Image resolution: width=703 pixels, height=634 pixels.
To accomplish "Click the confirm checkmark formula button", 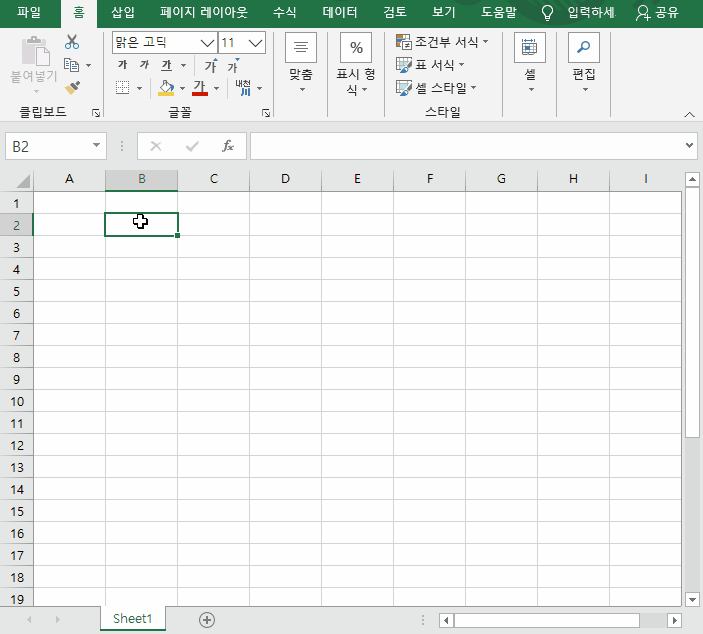I will coord(192,146).
